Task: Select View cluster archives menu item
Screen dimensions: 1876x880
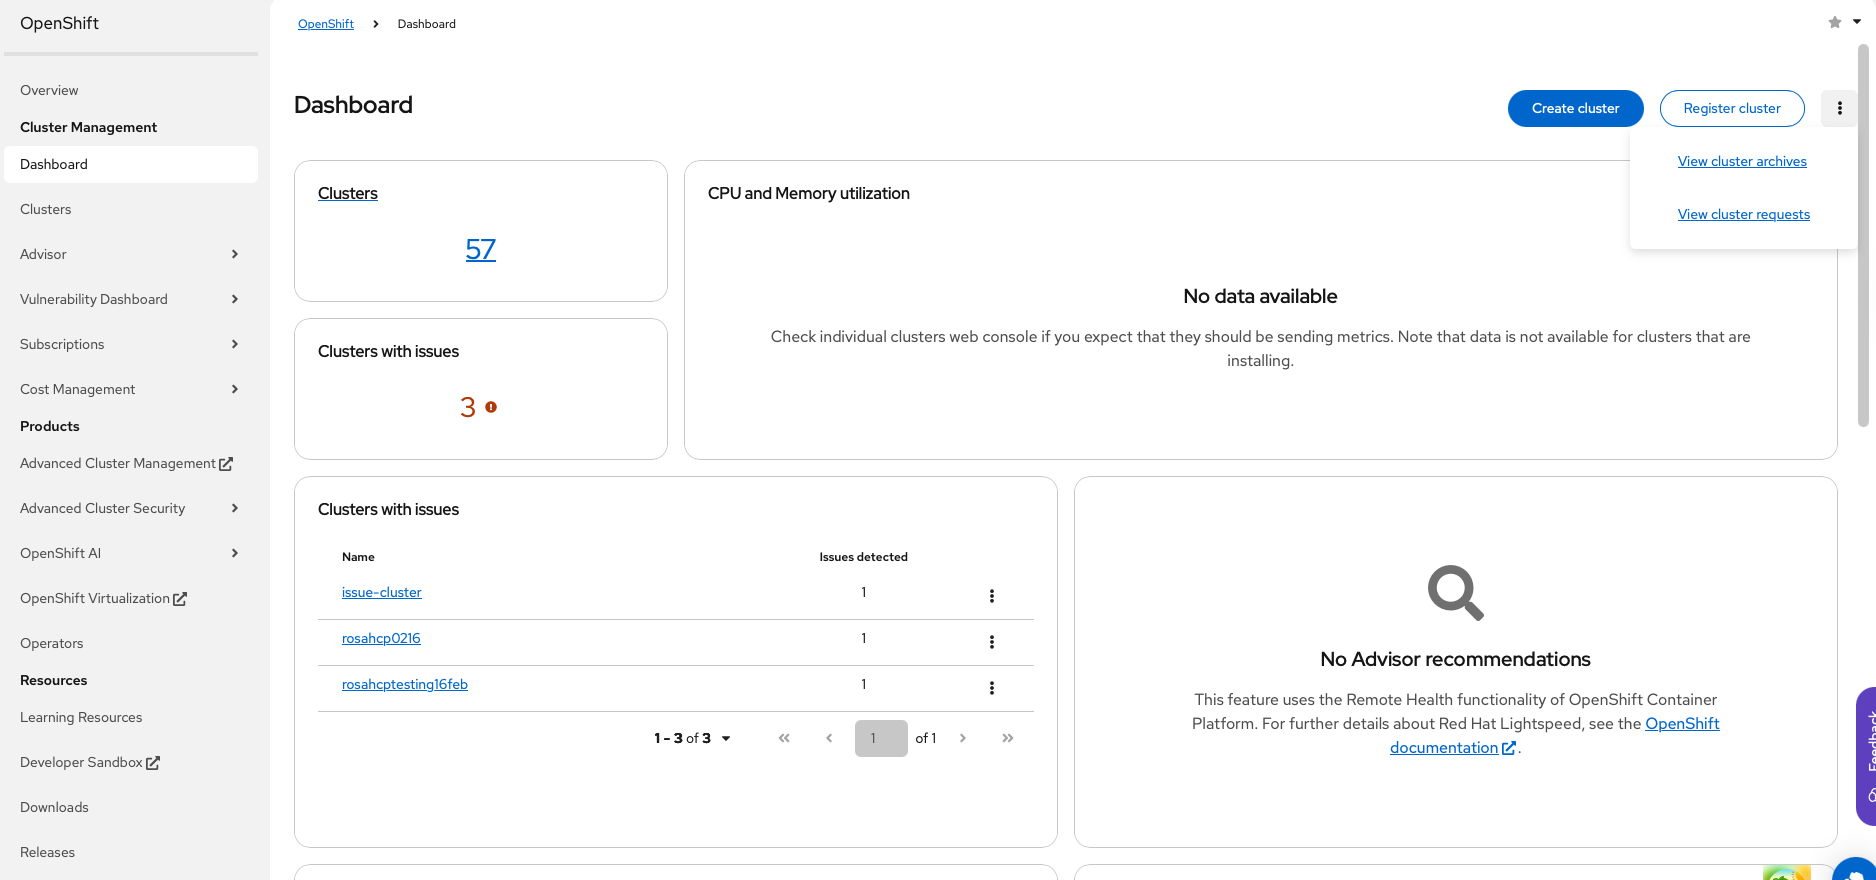Action: [x=1742, y=161]
